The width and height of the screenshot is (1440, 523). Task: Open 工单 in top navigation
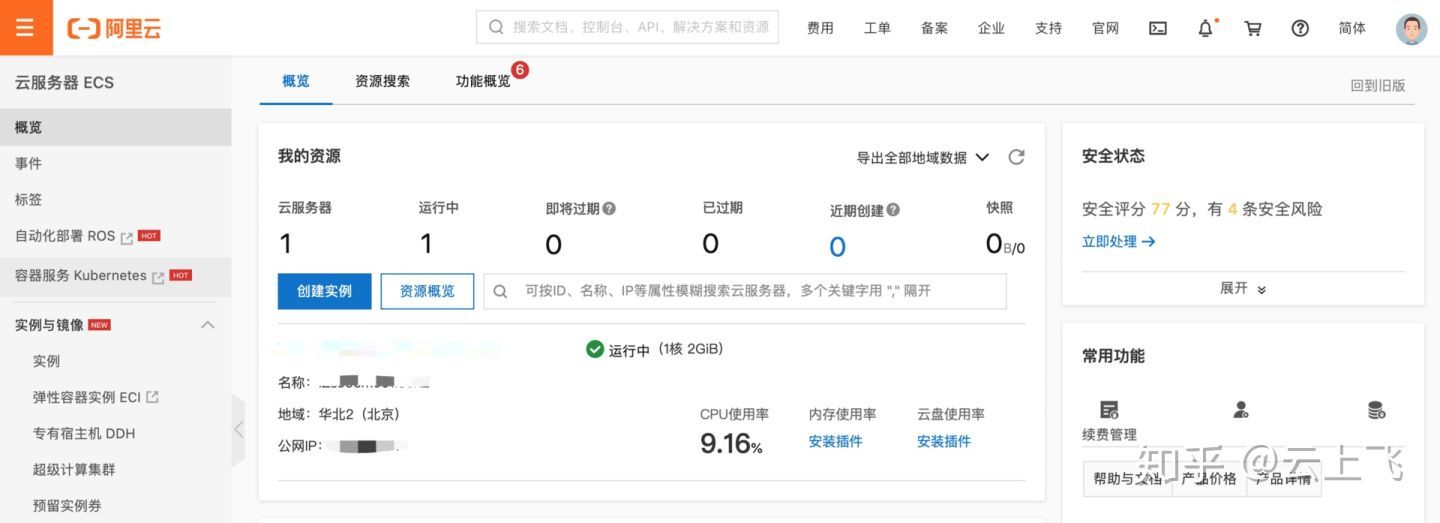(877, 28)
